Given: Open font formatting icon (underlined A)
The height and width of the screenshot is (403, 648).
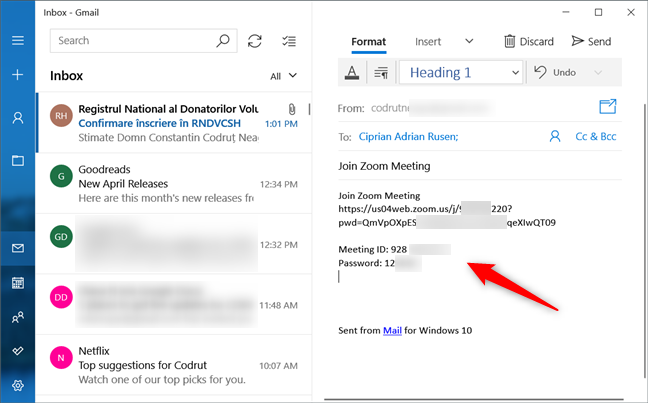Looking at the screenshot, I should 352,73.
